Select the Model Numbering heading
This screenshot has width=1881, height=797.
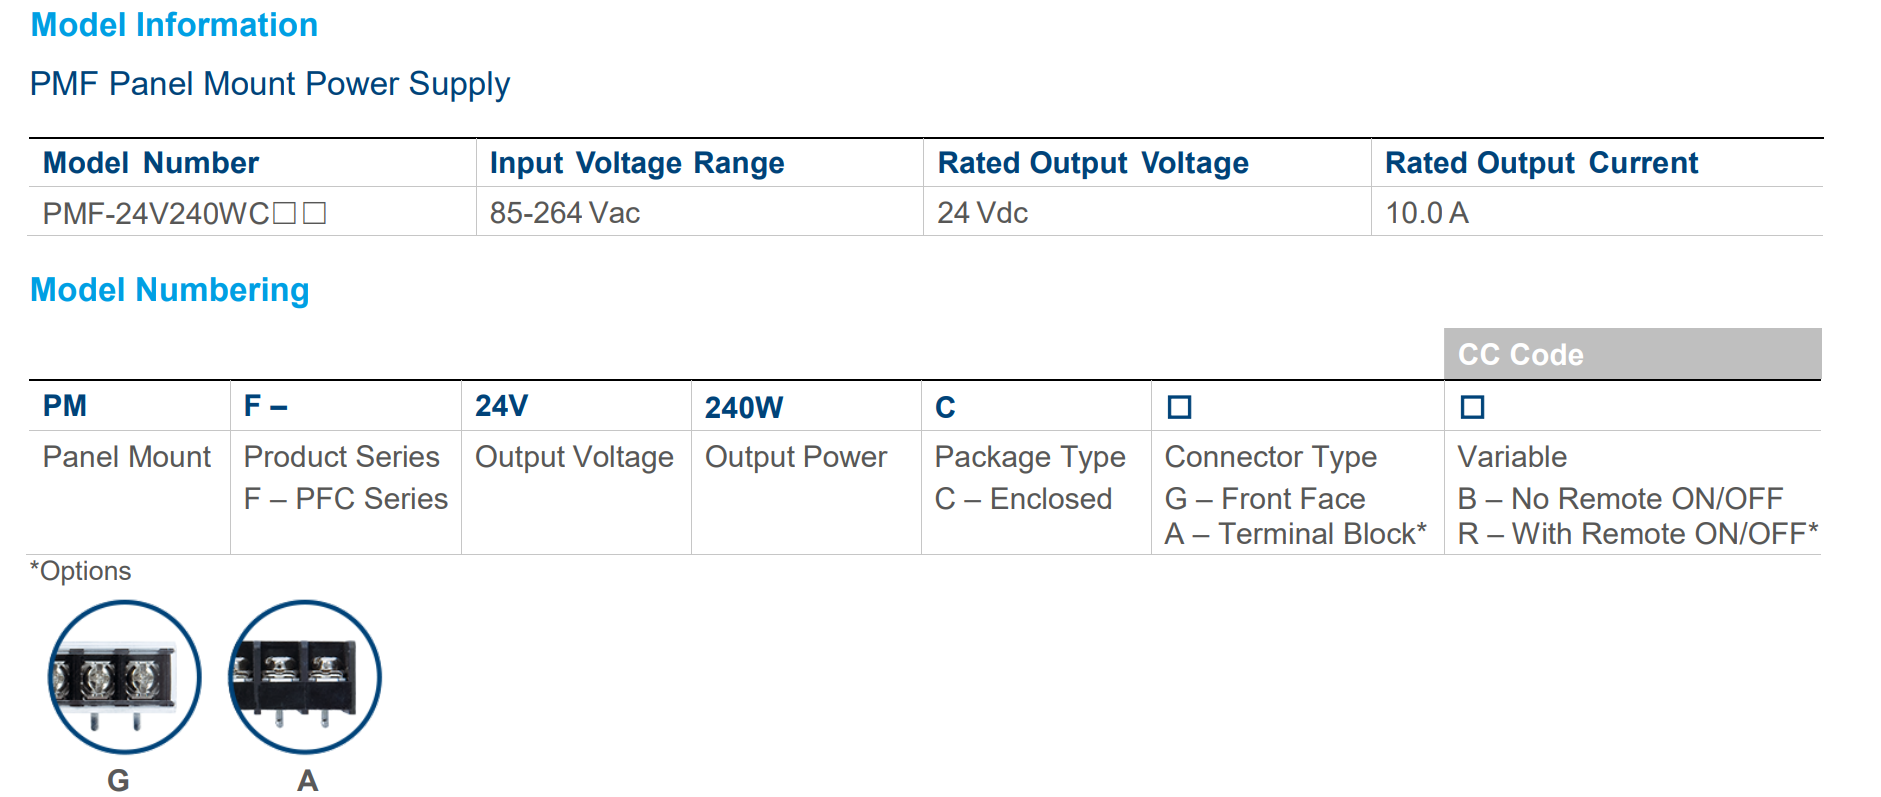click(x=169, y=290)
